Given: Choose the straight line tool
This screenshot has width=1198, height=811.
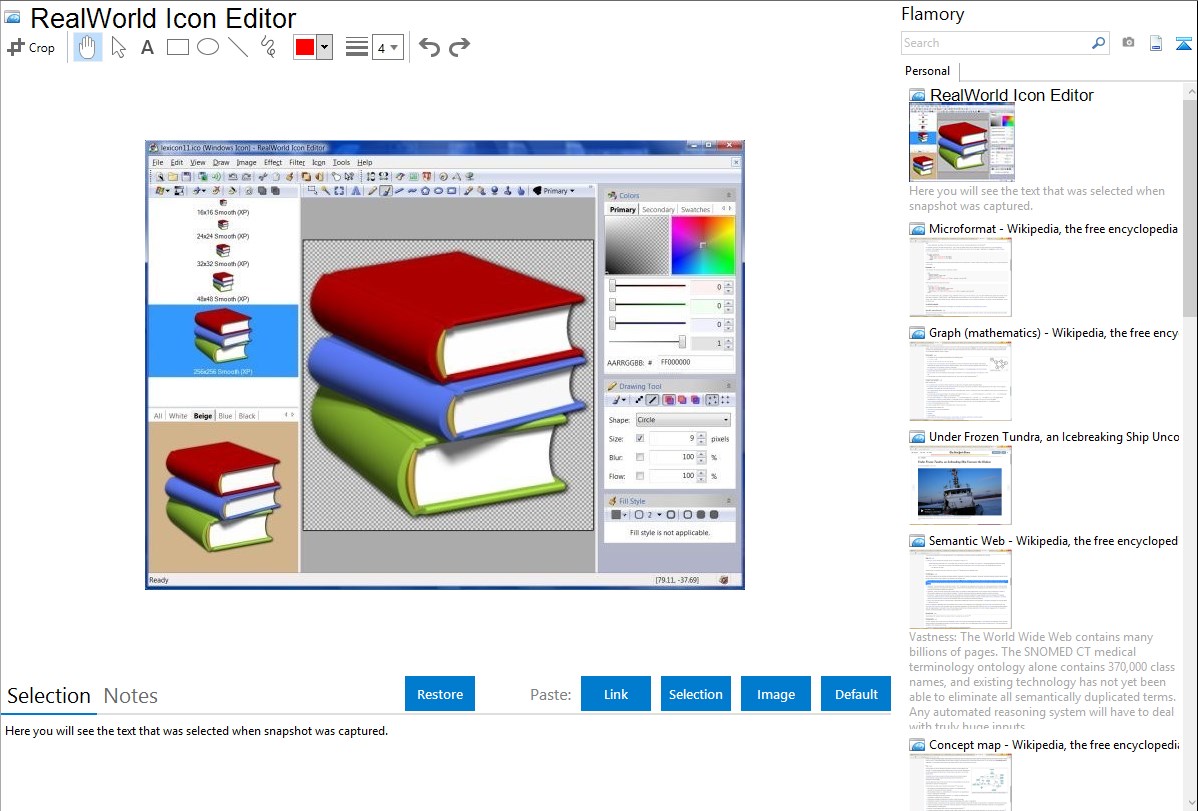Looking at the screenshot, I should pos(238,47).
